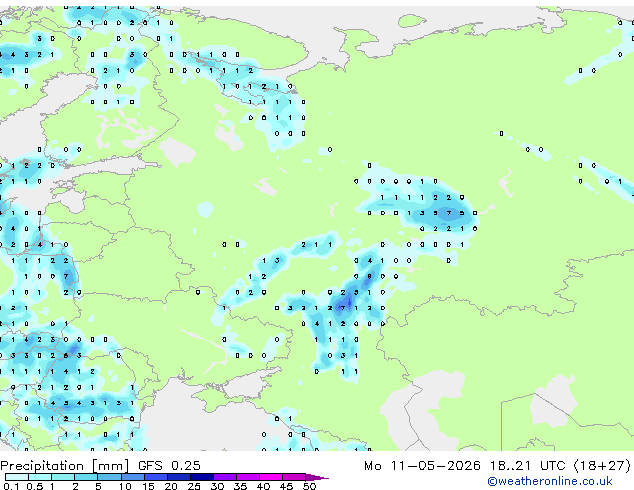Click the 'Mo 11-05-2026' date text
Viewport: 634px width, 490px height.
click(x=423, y=466)
